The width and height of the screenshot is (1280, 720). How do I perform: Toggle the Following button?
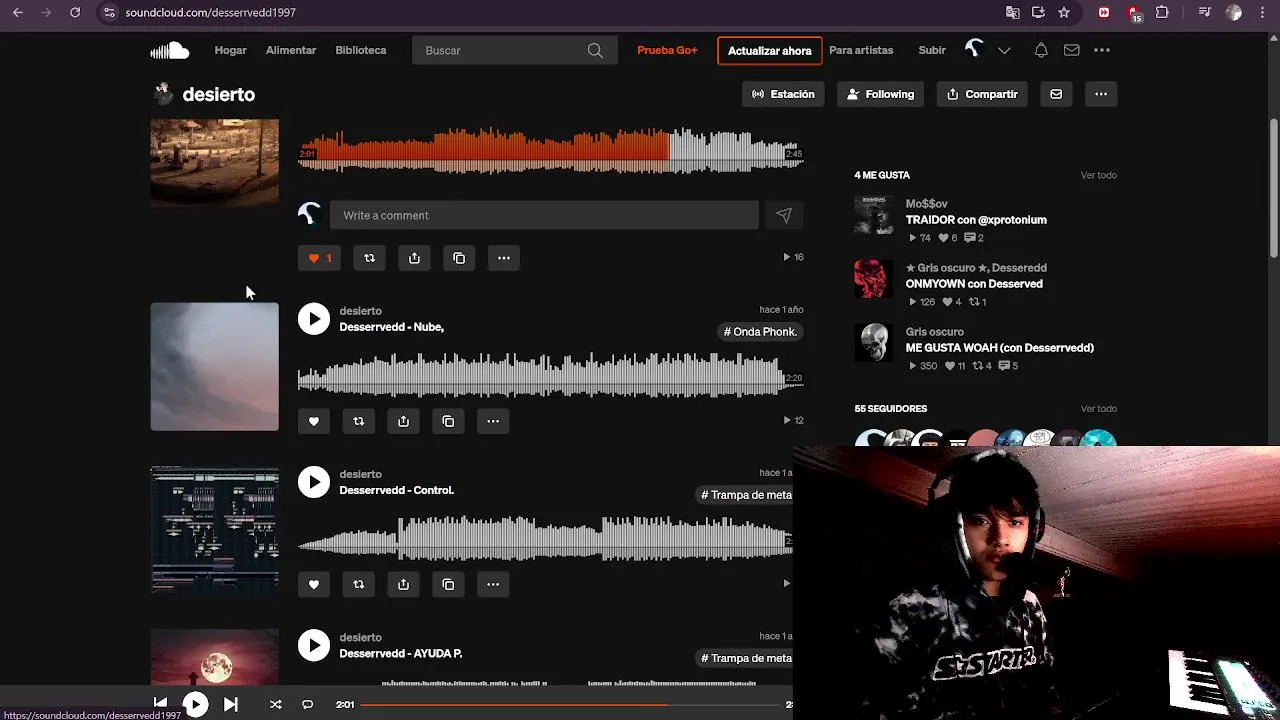tap(880, 94)
